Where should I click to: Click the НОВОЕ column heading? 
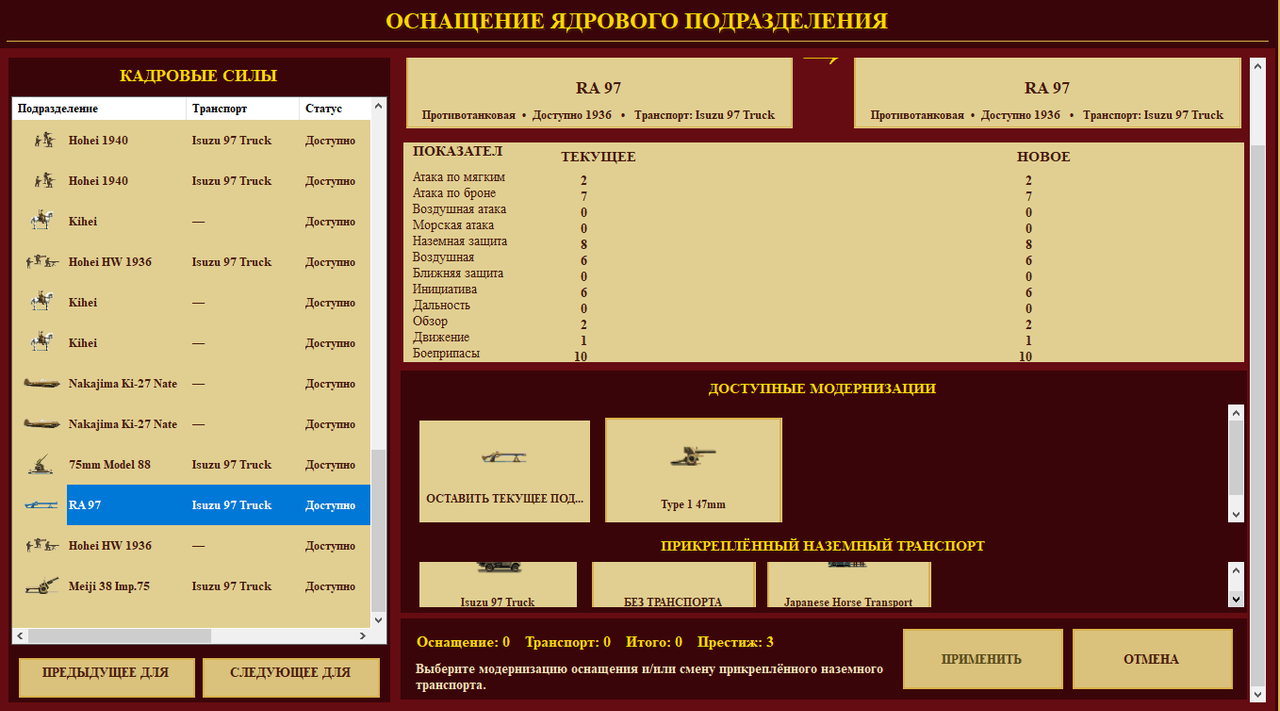(x=1043, y=157)
